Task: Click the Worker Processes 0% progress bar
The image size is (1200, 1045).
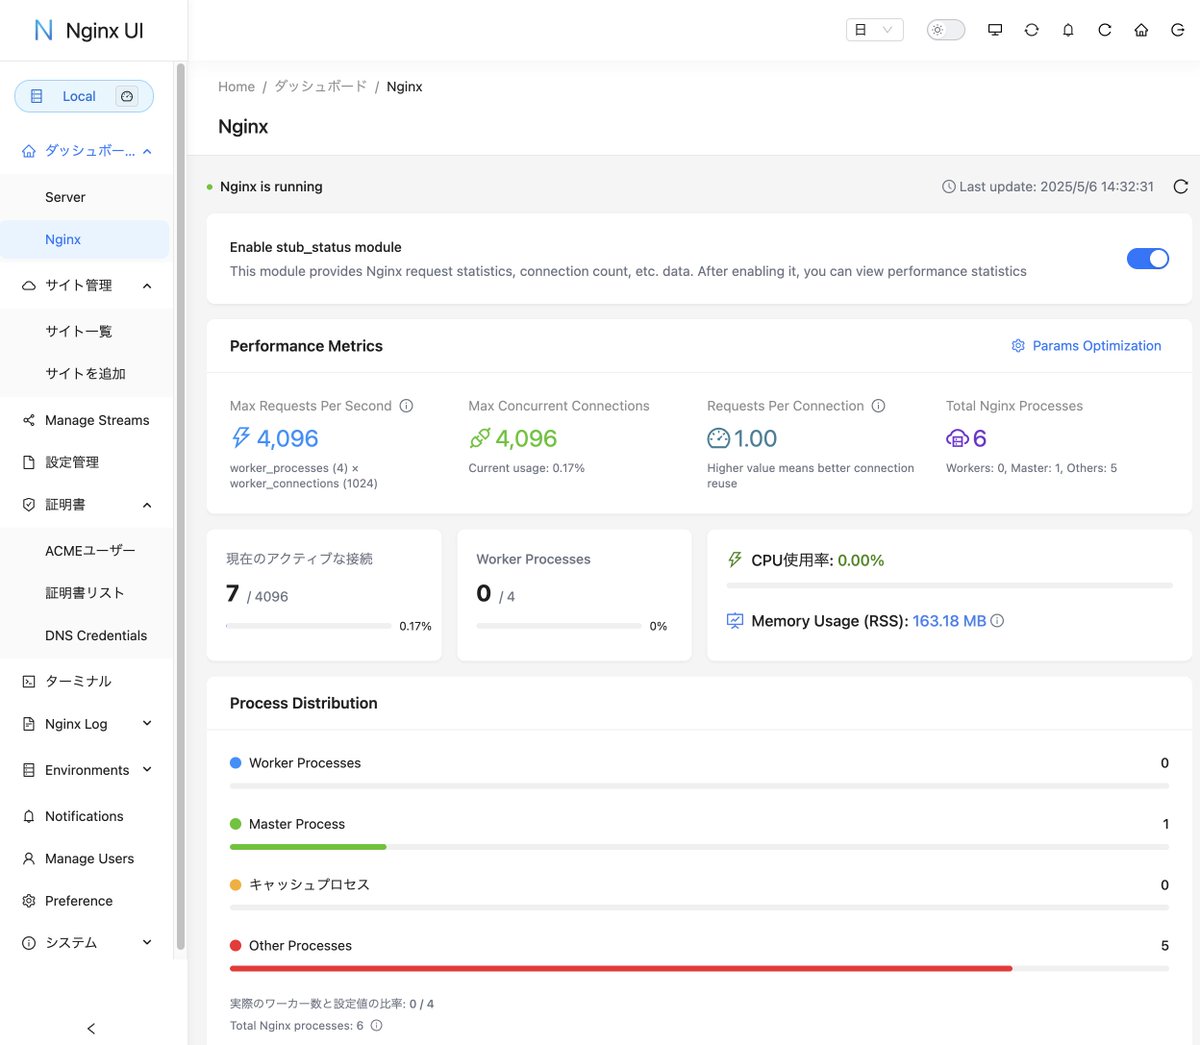Action: [559, 626]
